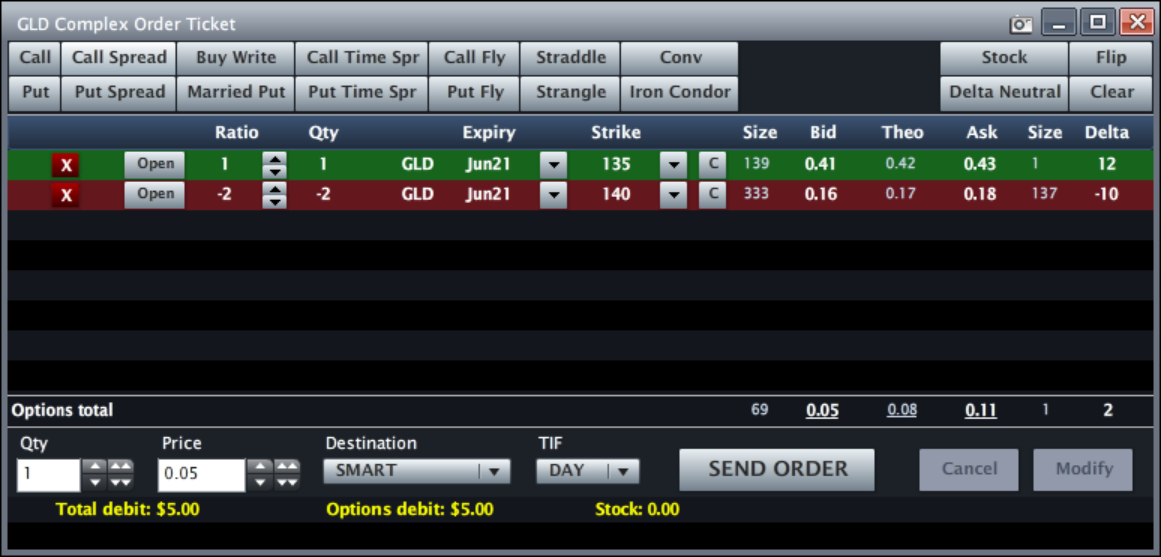Open the SMART Destination dropdown
Screen dimensions: 1161x557
pos(417,470)
